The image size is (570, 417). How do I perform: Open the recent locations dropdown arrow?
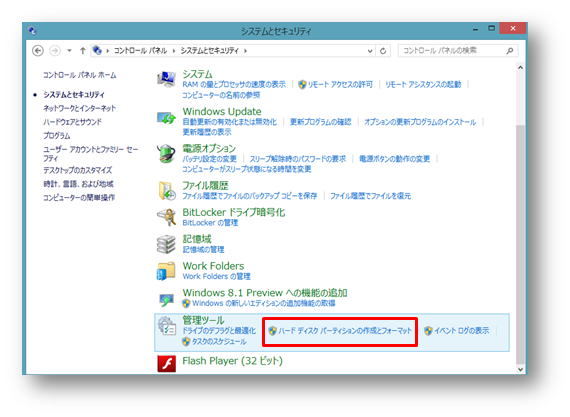pos(69,51)
